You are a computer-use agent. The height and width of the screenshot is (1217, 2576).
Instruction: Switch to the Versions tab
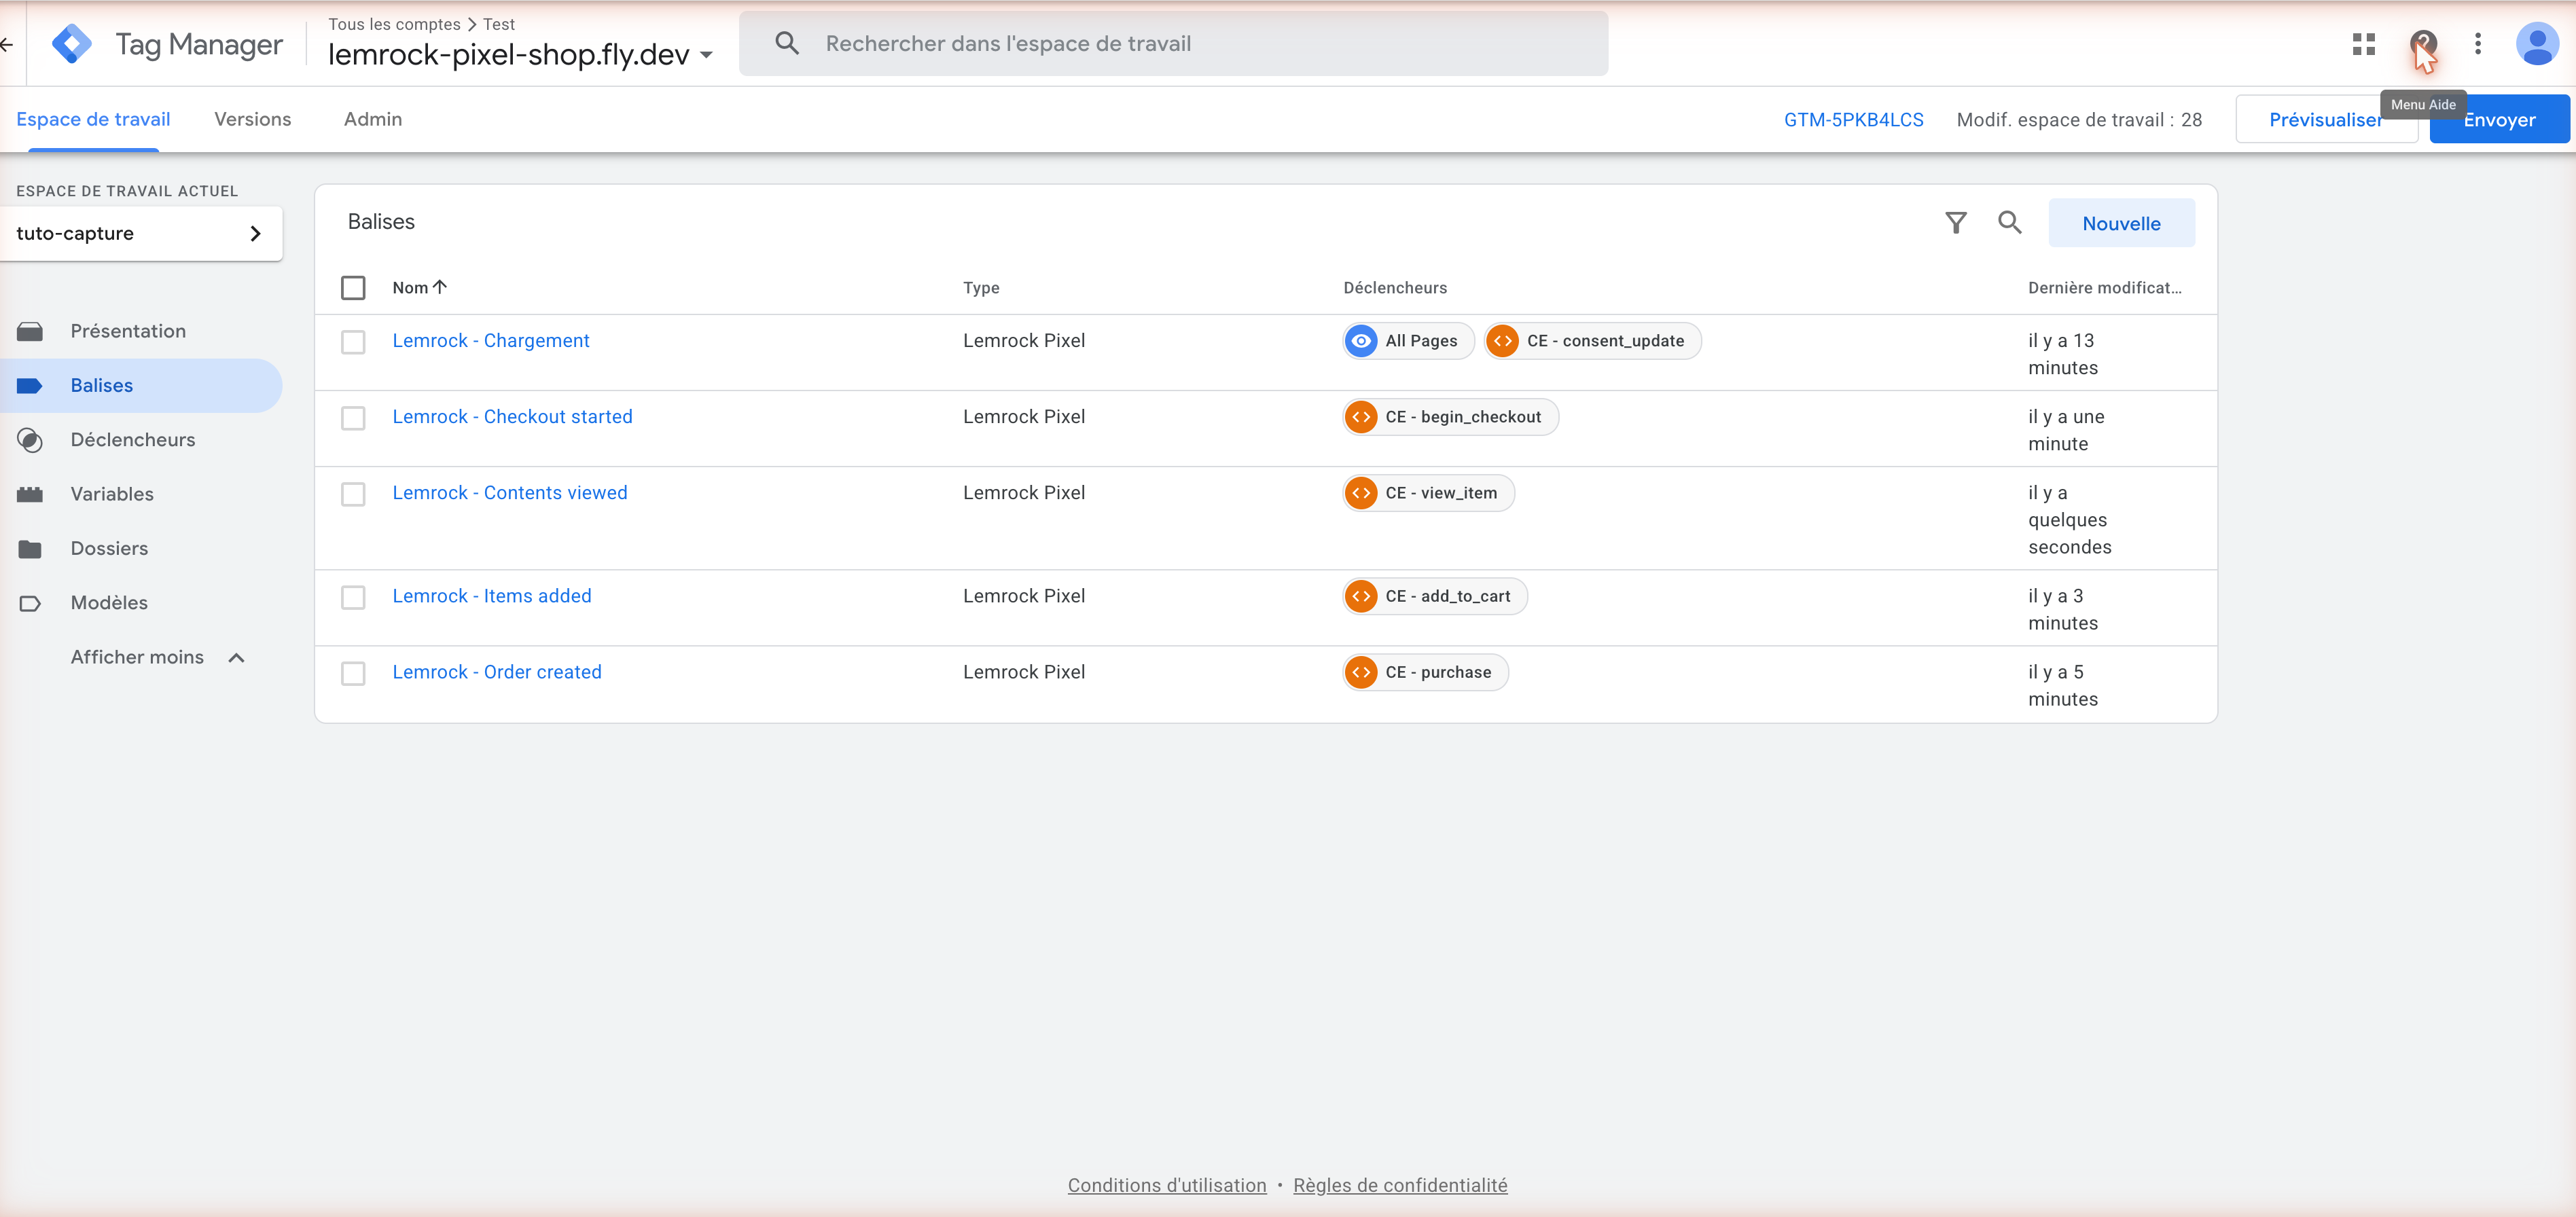click(x=253, y=119)
